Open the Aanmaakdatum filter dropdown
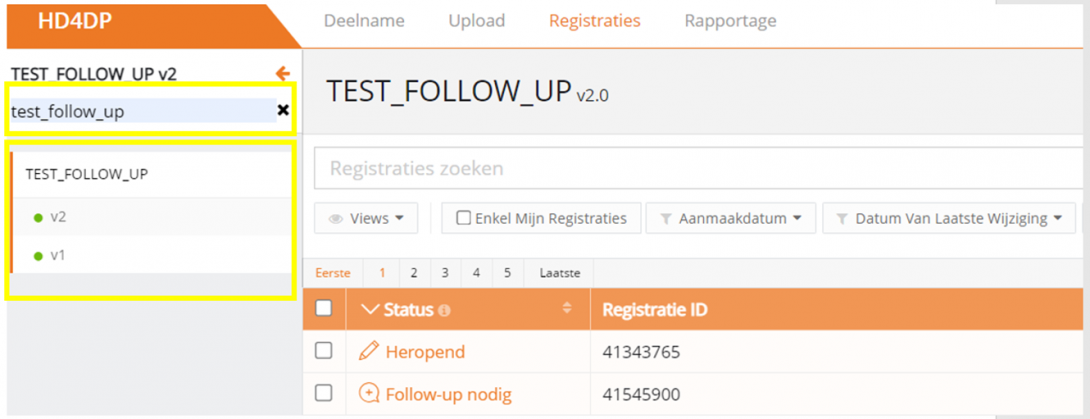The height and width of the screenshot is (419, 1090). click(730, 218)
